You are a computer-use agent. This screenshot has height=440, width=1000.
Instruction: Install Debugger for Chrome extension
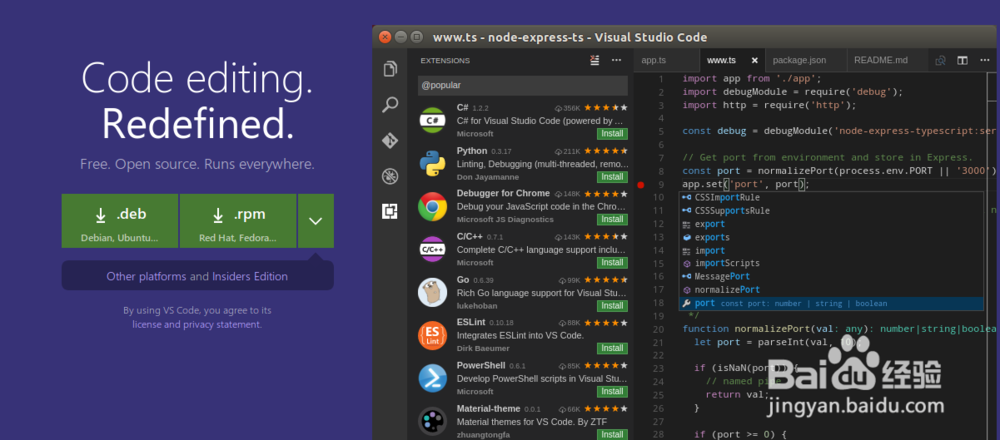pos(612,219)
